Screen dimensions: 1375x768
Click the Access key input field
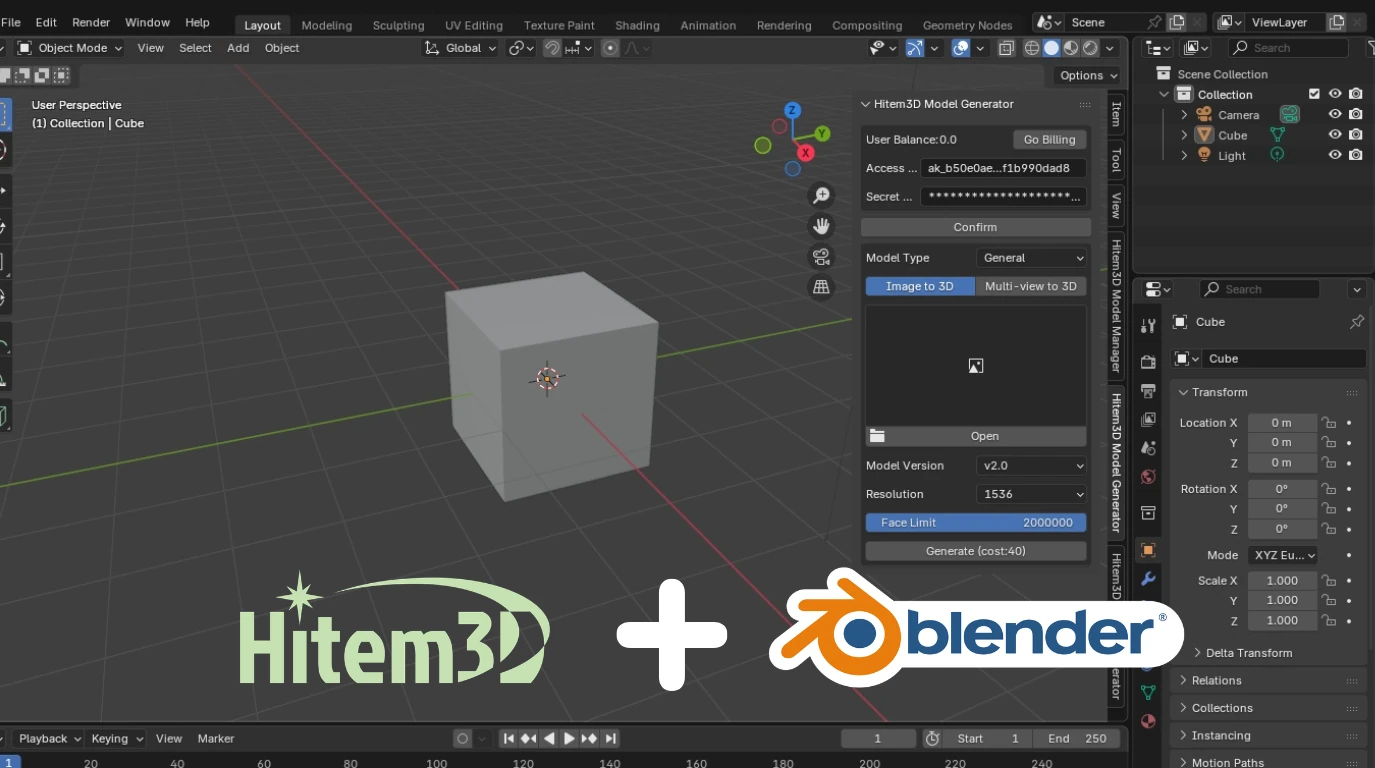1003,168
